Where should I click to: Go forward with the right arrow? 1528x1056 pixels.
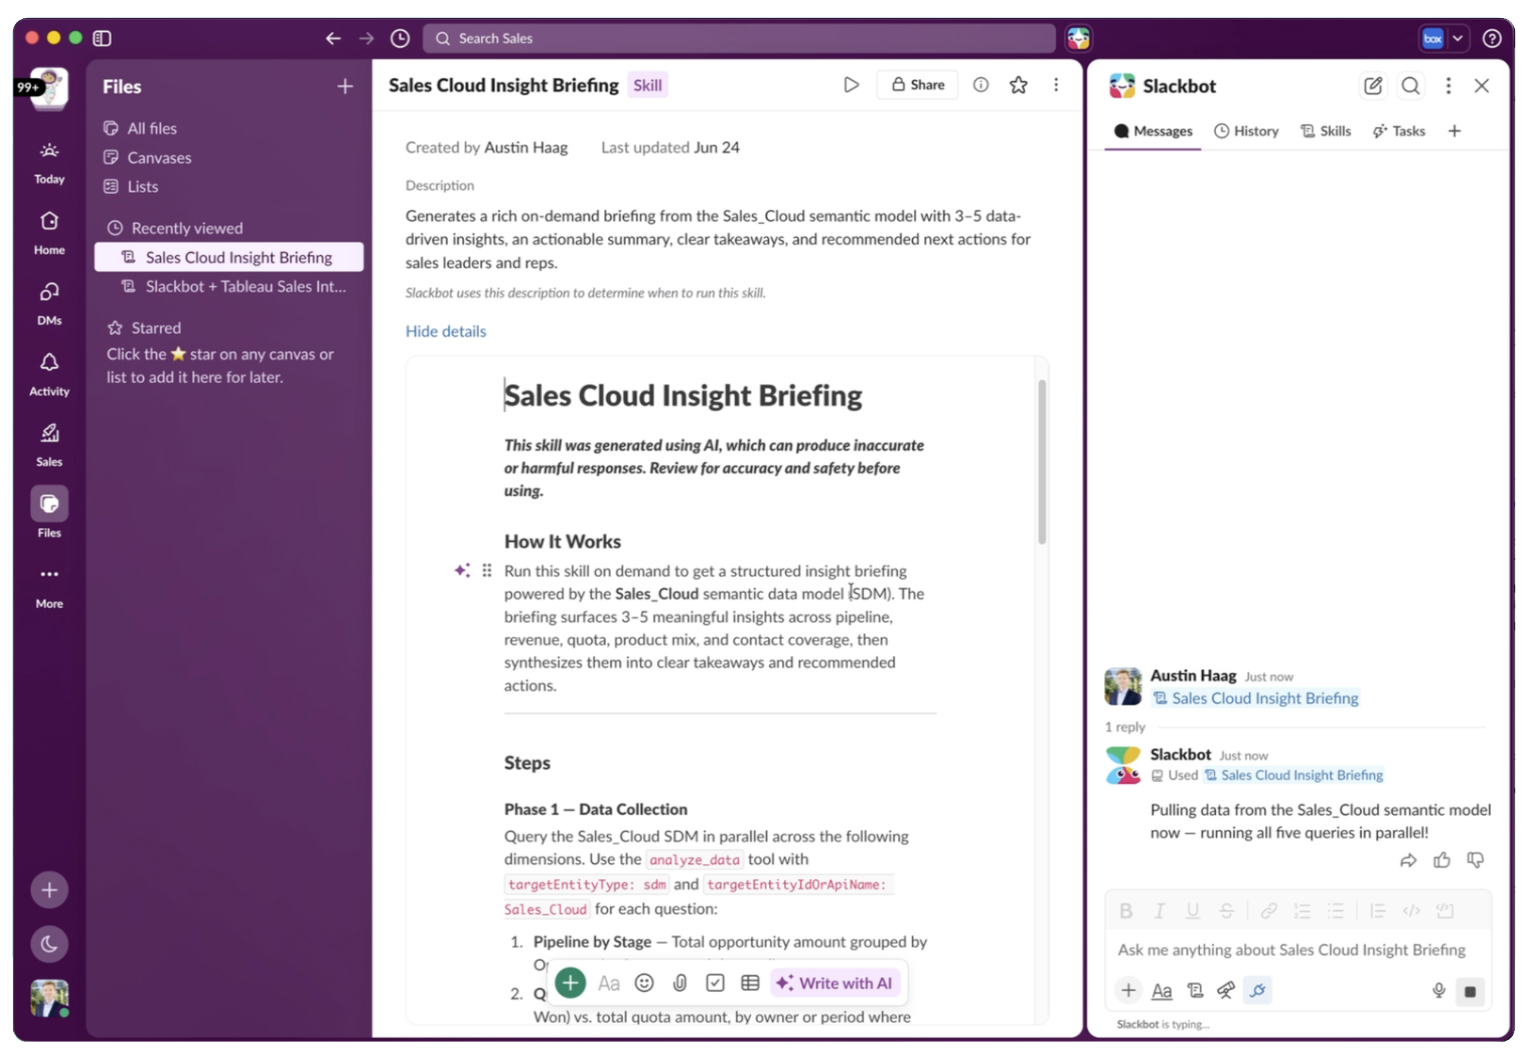(x=367, y=38)
